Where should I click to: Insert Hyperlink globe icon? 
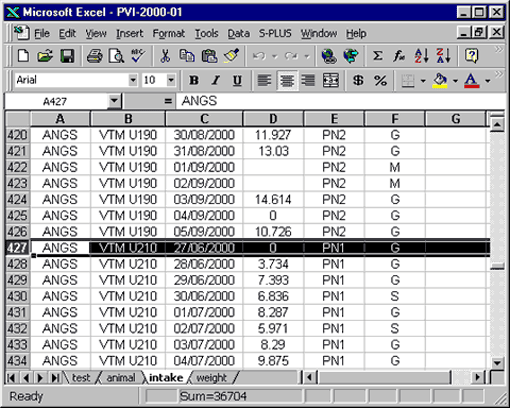point(329,56)
